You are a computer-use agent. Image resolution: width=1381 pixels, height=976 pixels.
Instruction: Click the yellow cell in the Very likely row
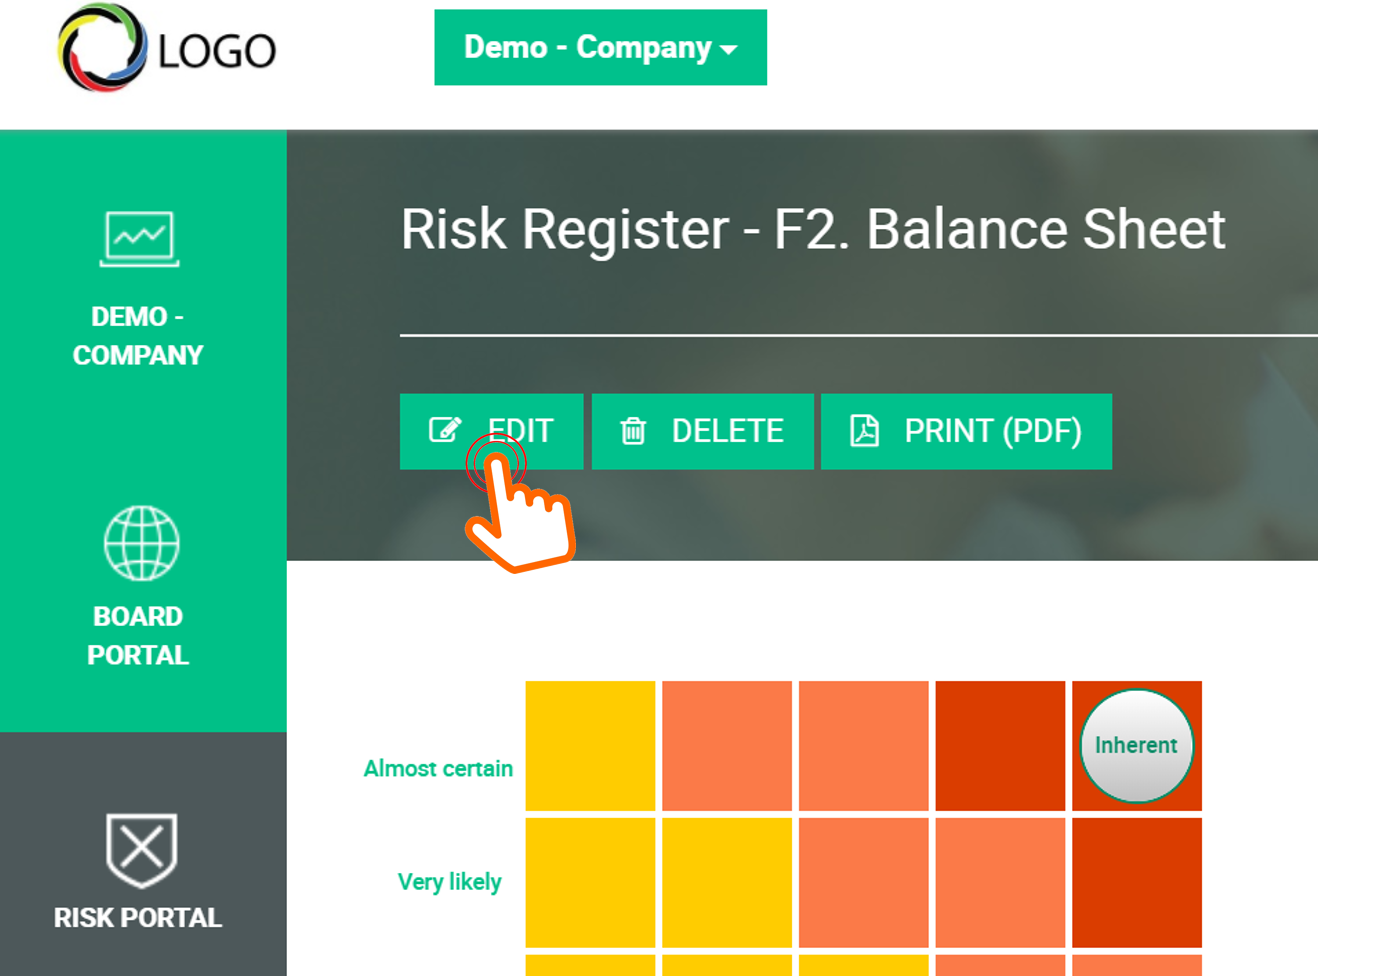[x=590, y=882]
